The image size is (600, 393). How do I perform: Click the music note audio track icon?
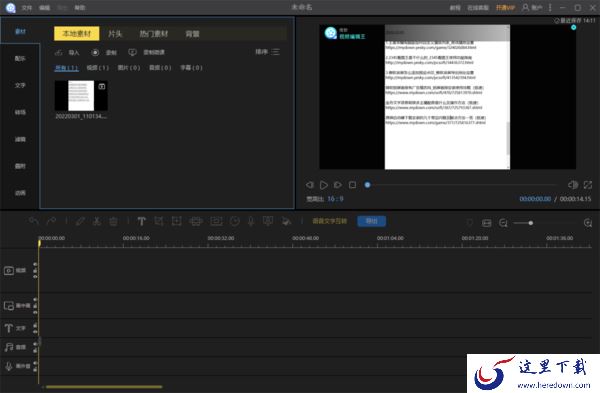(x=8, y=347)
